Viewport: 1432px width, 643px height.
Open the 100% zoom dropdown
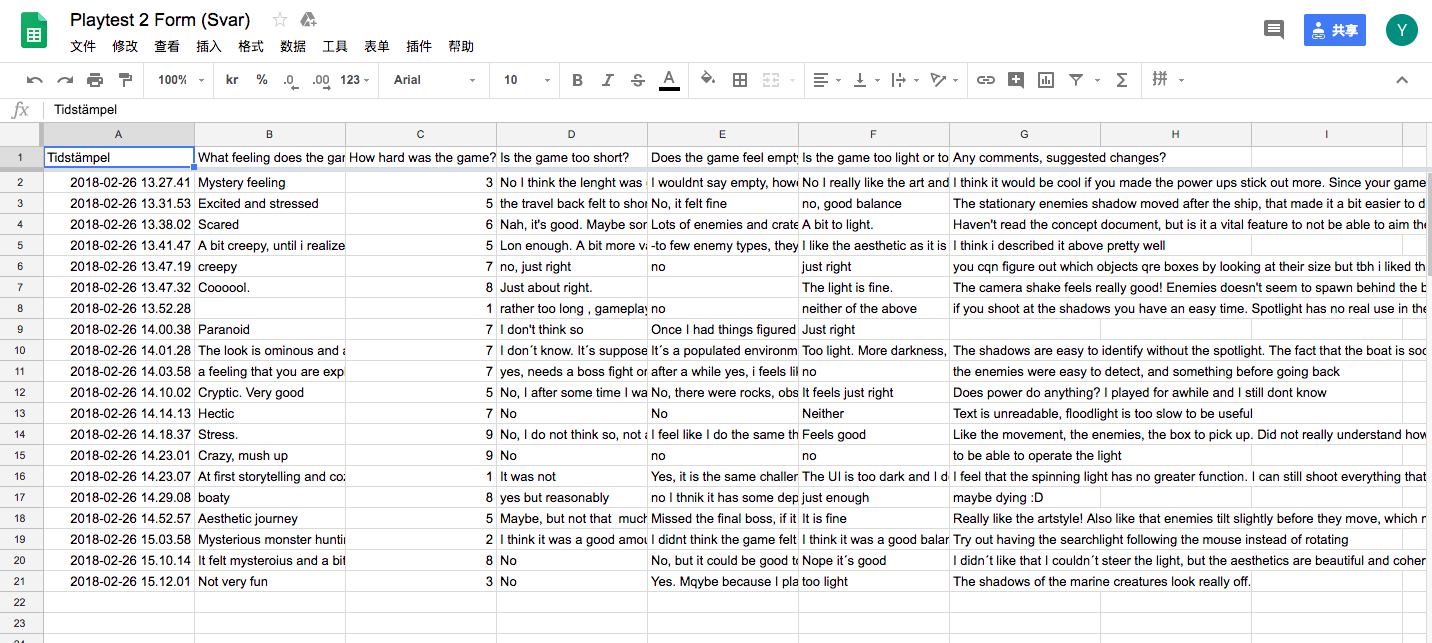click(x=180, y=80)
